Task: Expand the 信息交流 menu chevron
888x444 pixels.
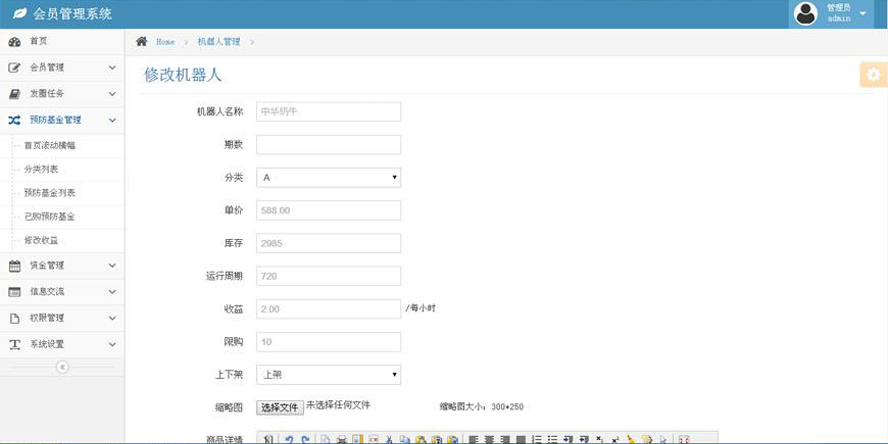Action: (x=112, y=292)
